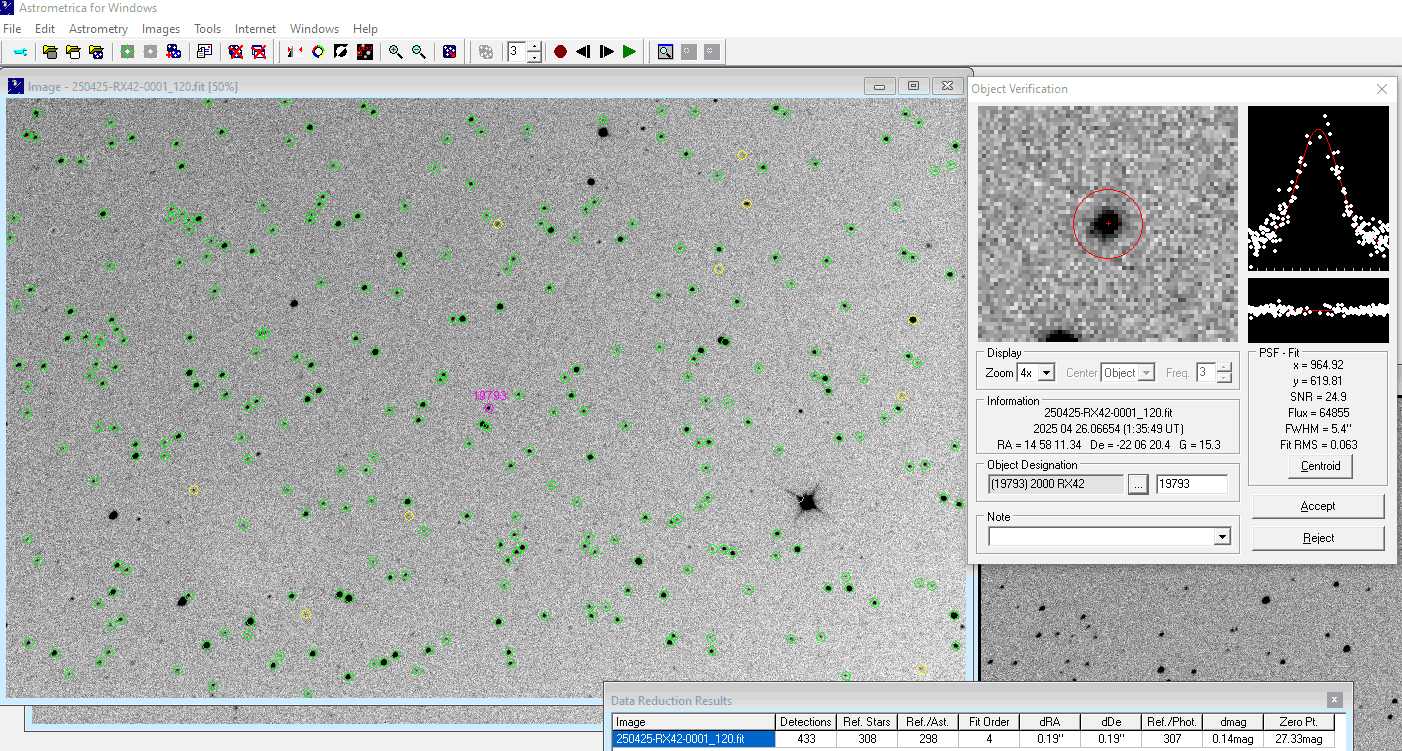Select the 250425-RX42-0001_120.fit row in the results table
Image resolution: width=1402 pixels, height=751 pixels.
[693, 739]
